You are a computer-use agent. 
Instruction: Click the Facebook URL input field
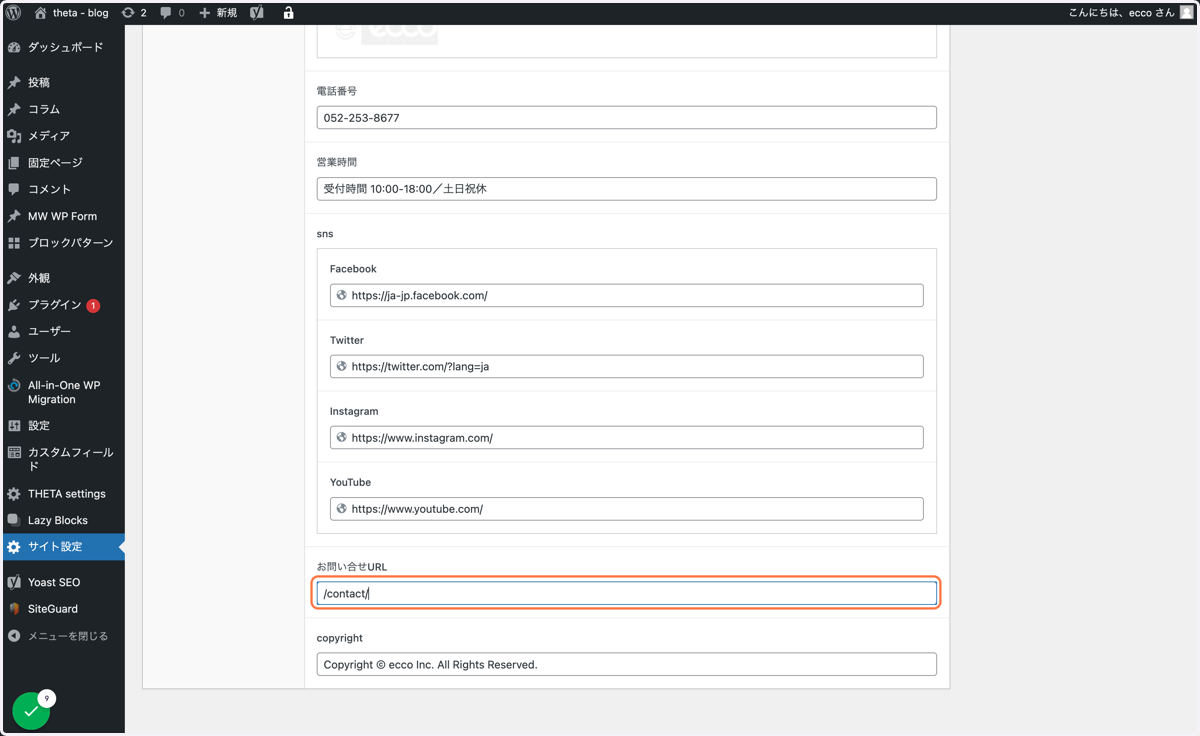(x=627, y=296)
